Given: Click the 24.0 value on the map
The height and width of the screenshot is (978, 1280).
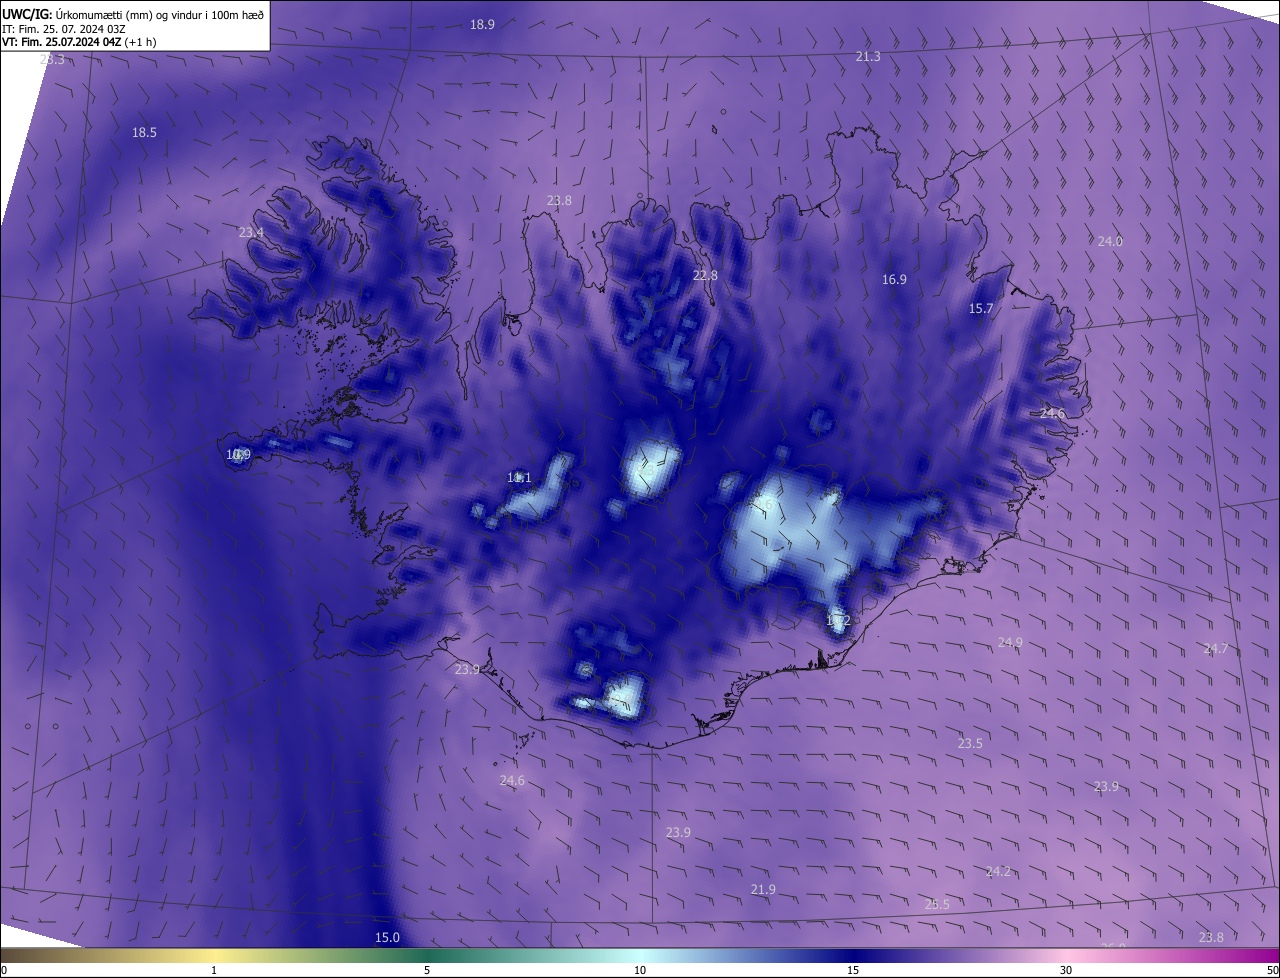Looking at the screenshot, I should [1110, 241].
